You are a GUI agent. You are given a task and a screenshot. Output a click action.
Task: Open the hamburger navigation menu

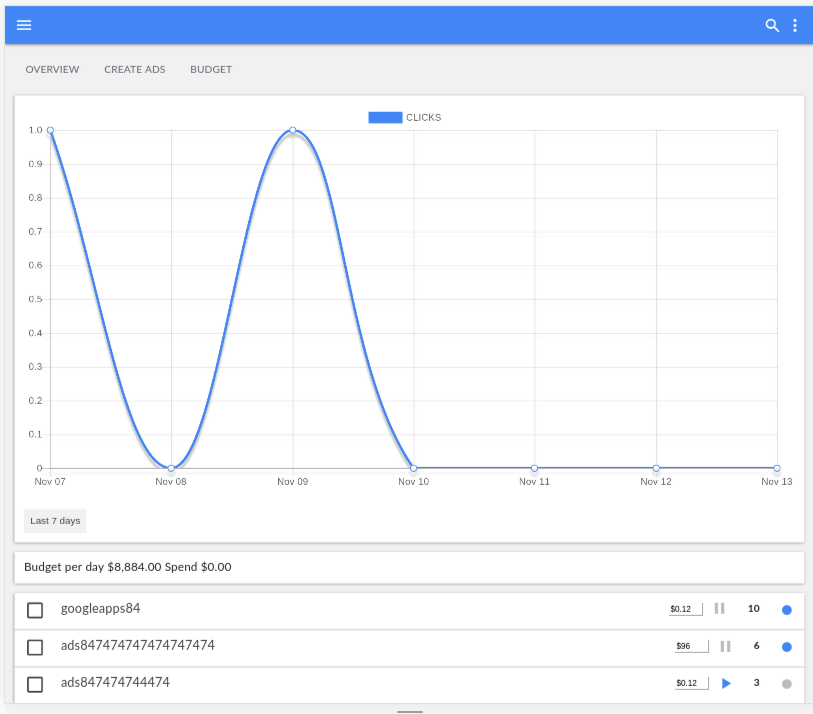24,25
